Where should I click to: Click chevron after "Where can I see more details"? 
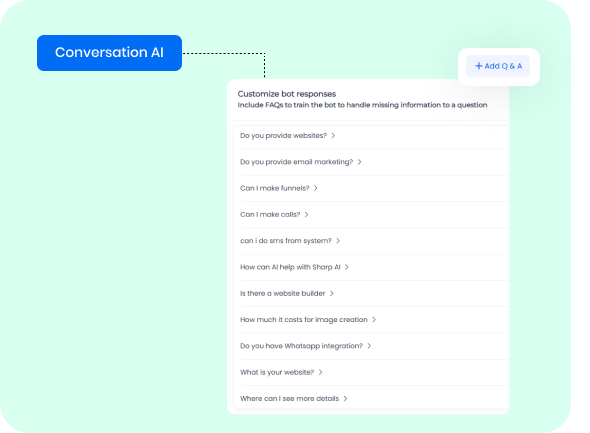(x=345, y=399)
